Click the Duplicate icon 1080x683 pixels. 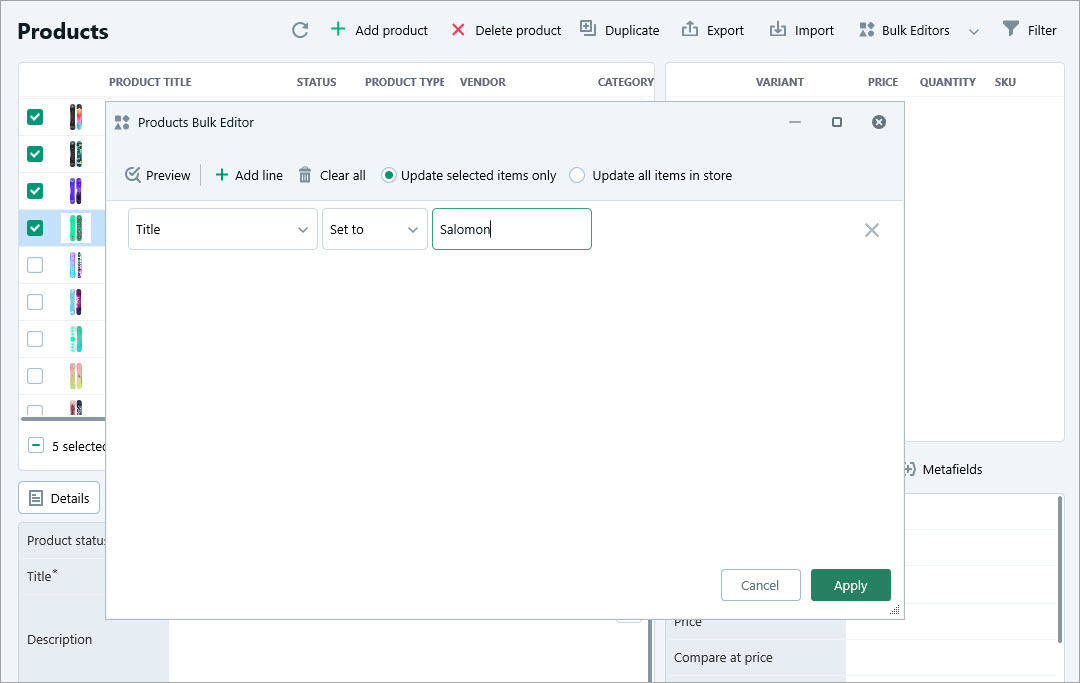click(588, 28)
